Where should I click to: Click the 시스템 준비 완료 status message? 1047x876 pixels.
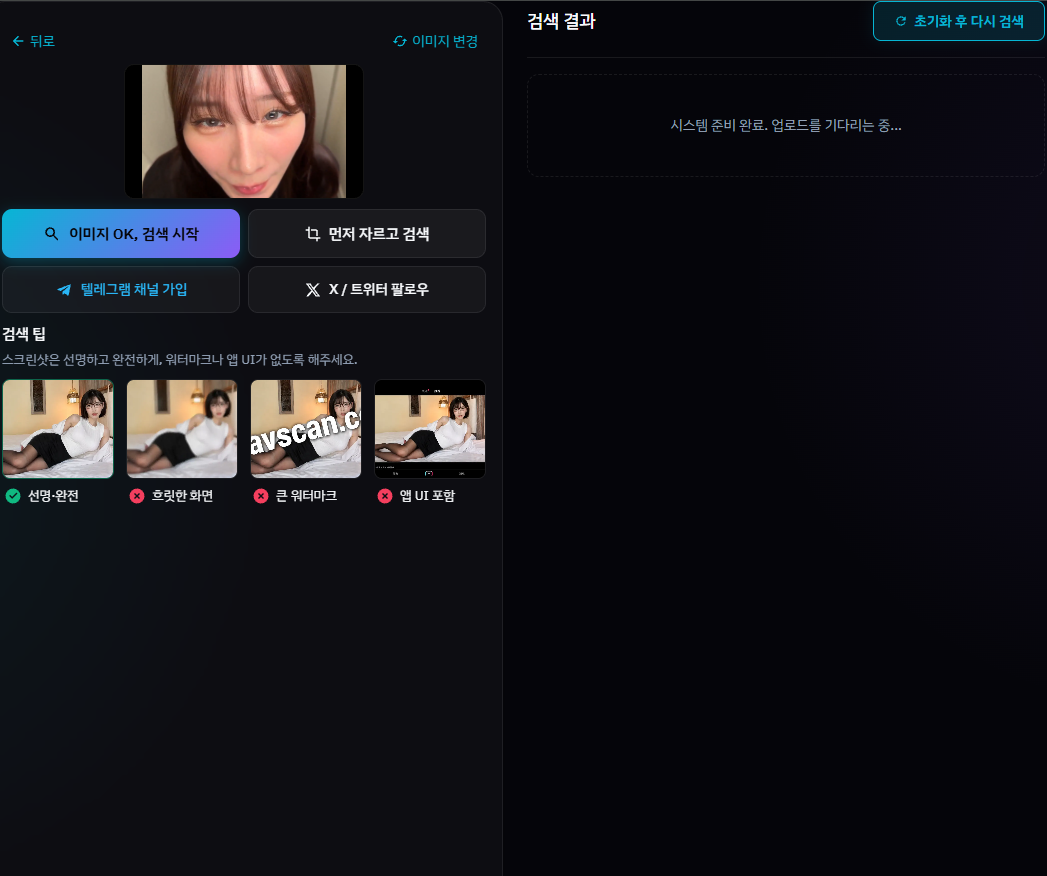tap(786, 126)
